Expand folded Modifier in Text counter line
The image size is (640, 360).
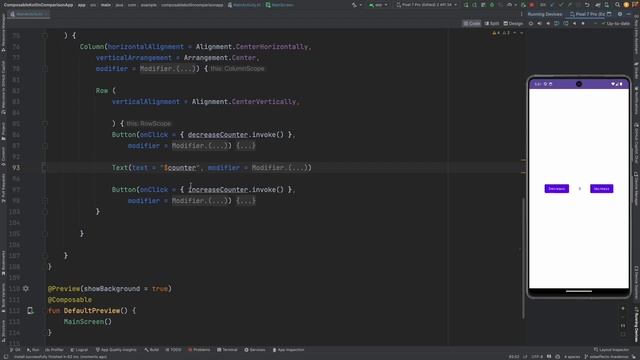coord(279,168)
